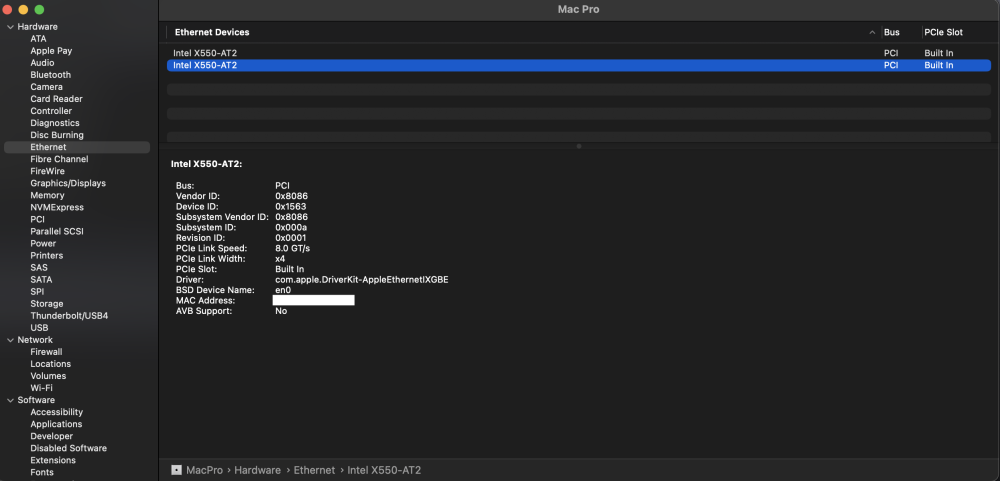Click Hardware in the path bar
The image size is (1000, 481).
pos(258,470)
